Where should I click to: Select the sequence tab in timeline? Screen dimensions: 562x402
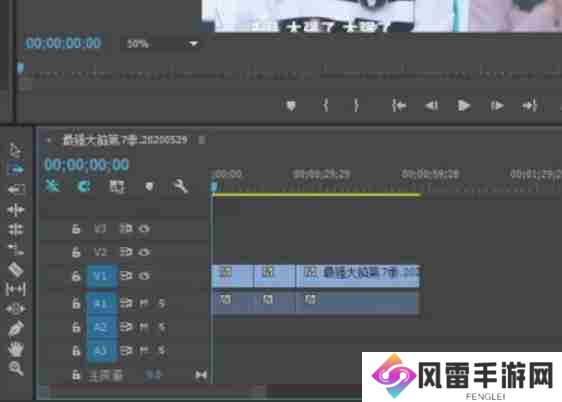[x=125, y=140]
